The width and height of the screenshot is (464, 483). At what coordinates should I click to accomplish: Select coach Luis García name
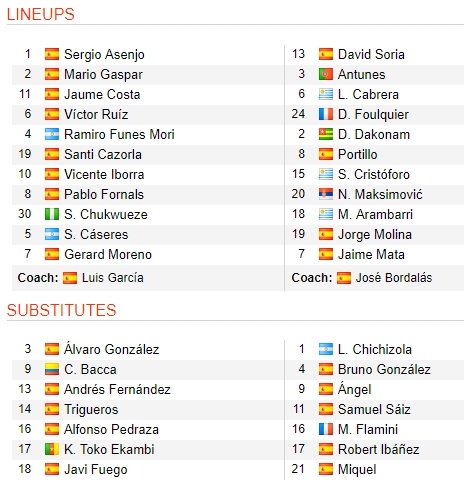pyautogui.click(x=113, y=278)
